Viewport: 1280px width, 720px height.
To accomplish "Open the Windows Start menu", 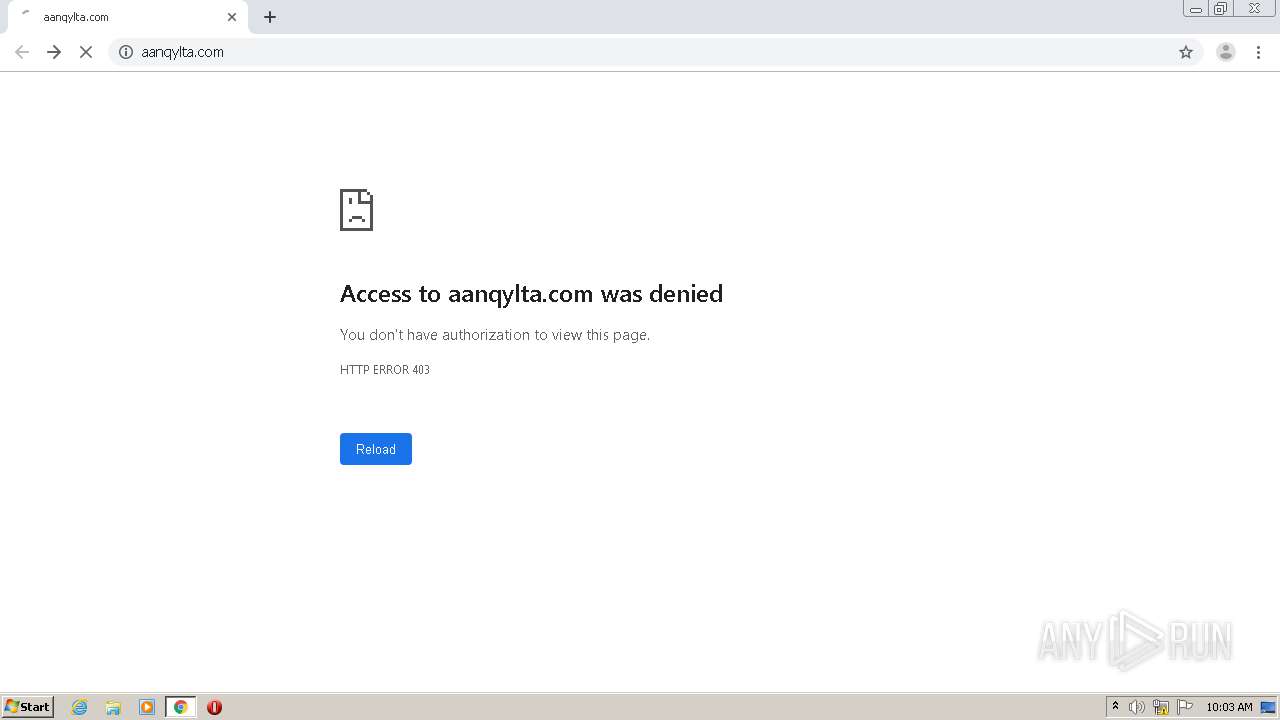I will pos(27,707).
